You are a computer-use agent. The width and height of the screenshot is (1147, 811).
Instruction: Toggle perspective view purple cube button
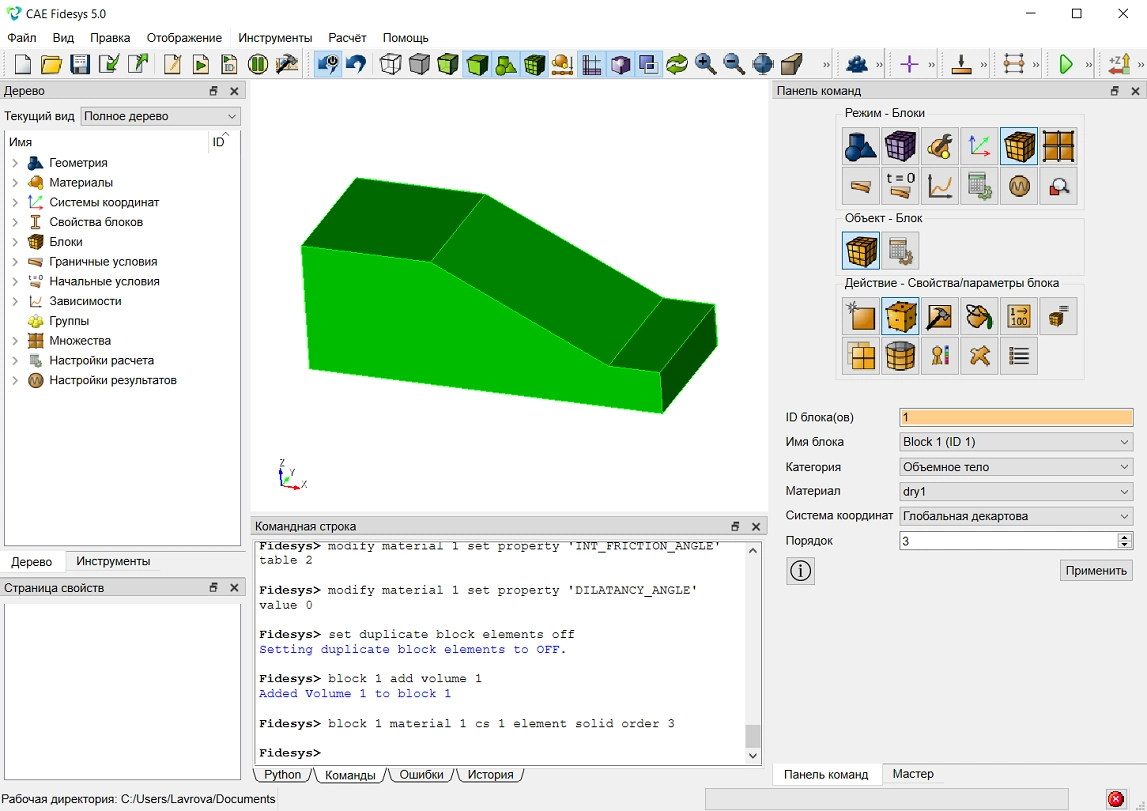(x=620, y=64)
